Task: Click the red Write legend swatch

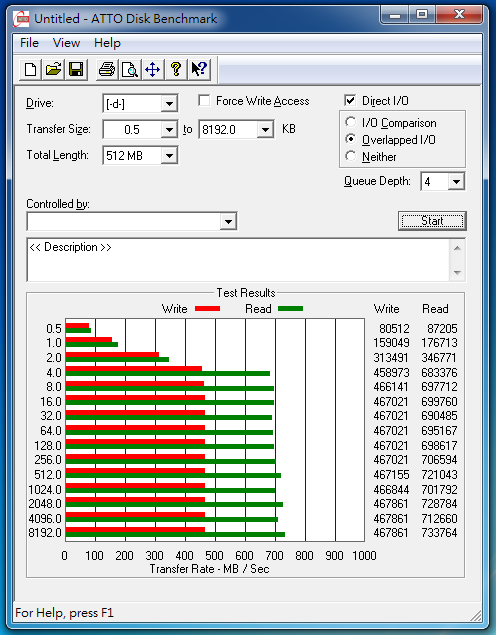Action: pyautogui.click(x=207, y=309)
